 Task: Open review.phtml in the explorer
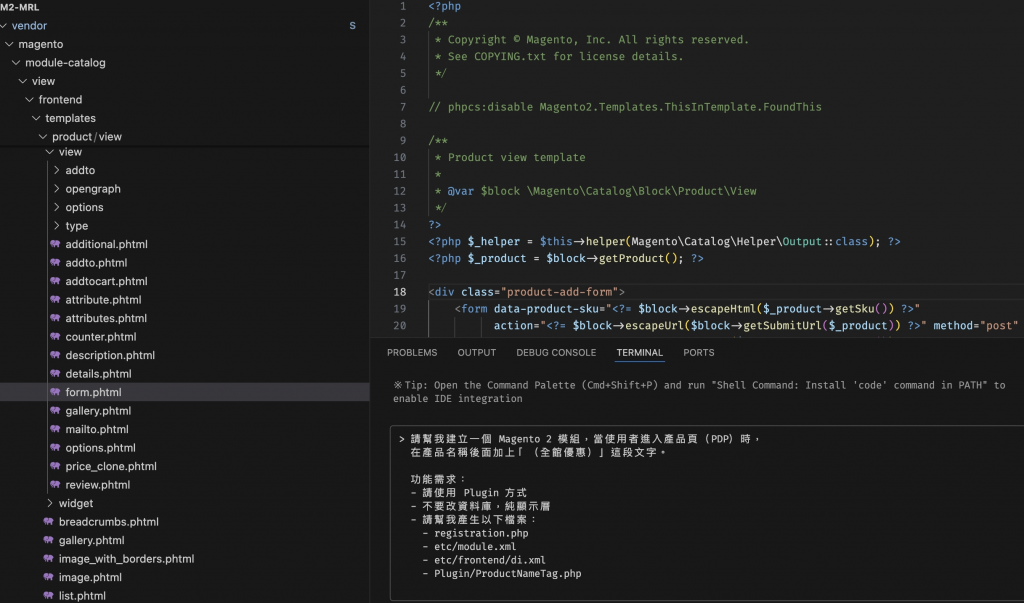tap(98, 485)
